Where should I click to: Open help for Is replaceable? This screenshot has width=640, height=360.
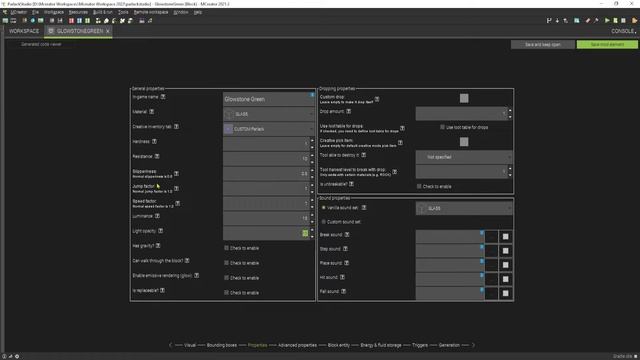pos(162,290)
